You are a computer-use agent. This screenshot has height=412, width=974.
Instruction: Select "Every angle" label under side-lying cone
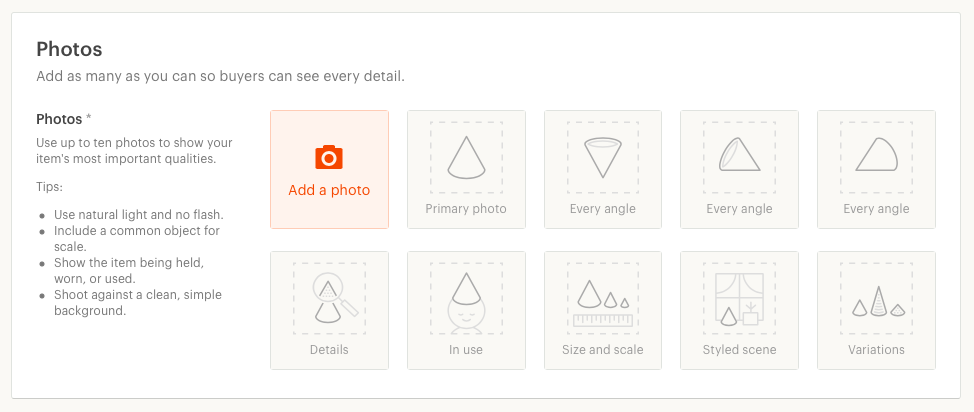pyautogui.click(x=876, y=209)
